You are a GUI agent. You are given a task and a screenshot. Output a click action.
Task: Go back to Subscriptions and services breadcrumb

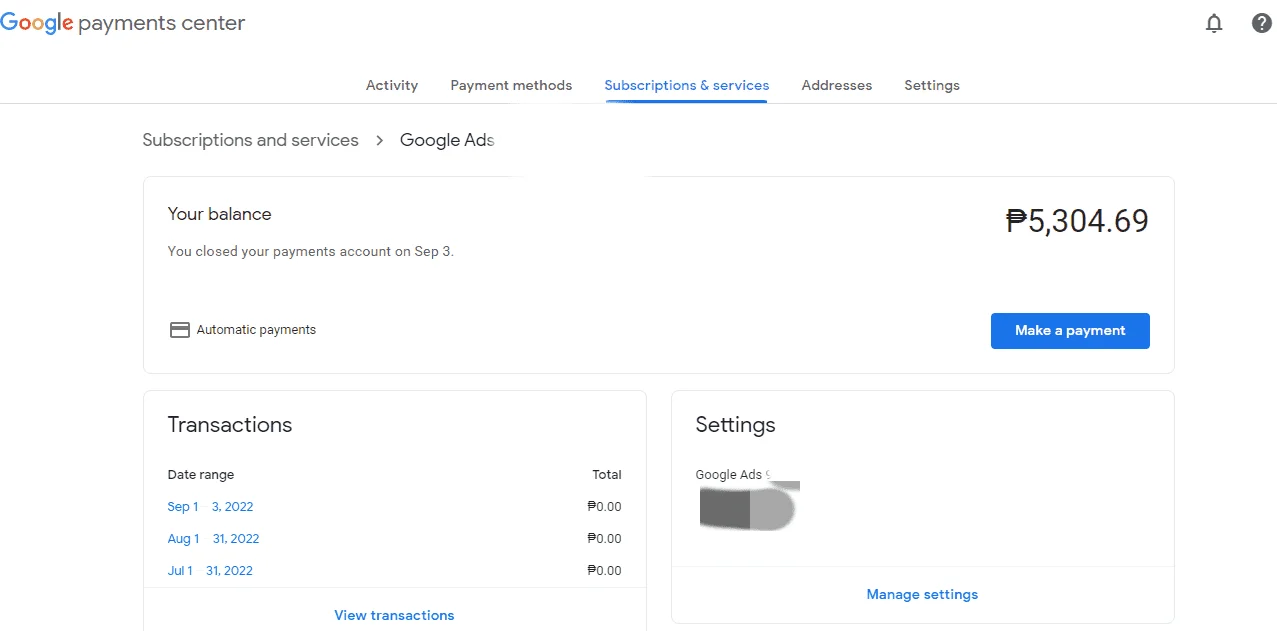click(250, 140)
